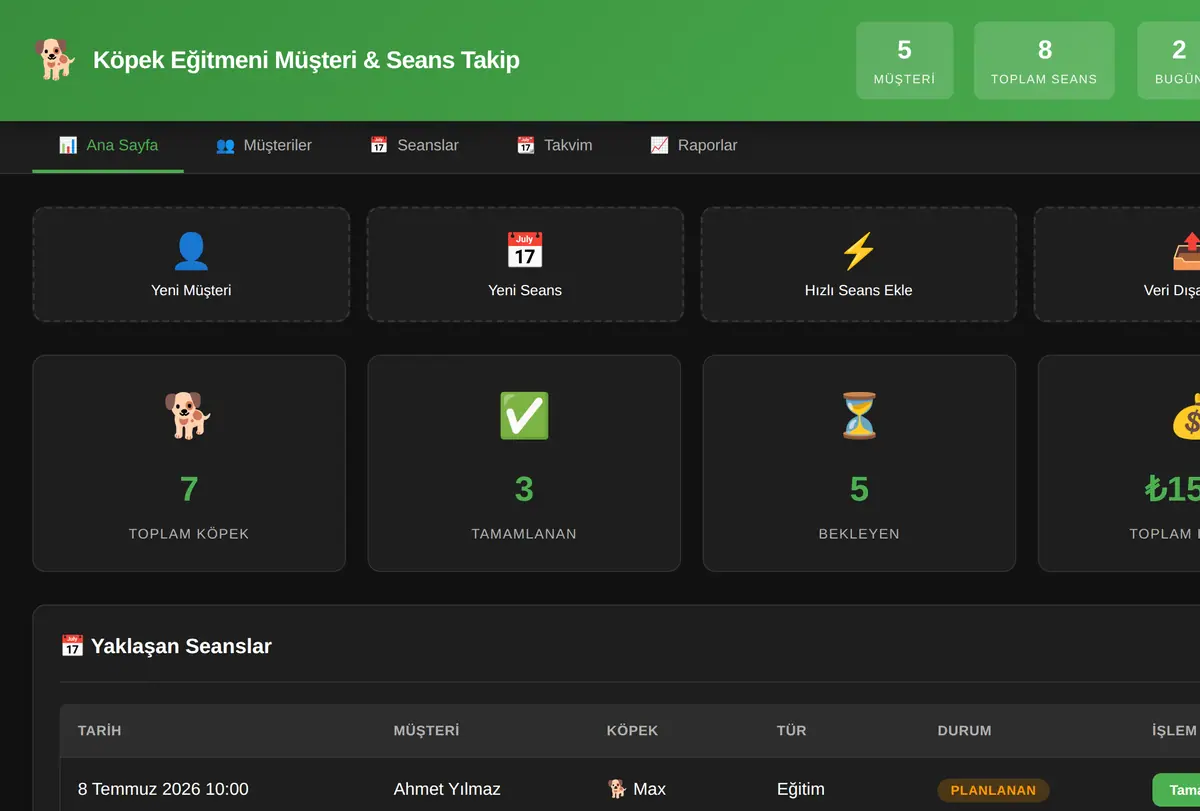Open the Ana Sayfa tab

click(108, 145)
